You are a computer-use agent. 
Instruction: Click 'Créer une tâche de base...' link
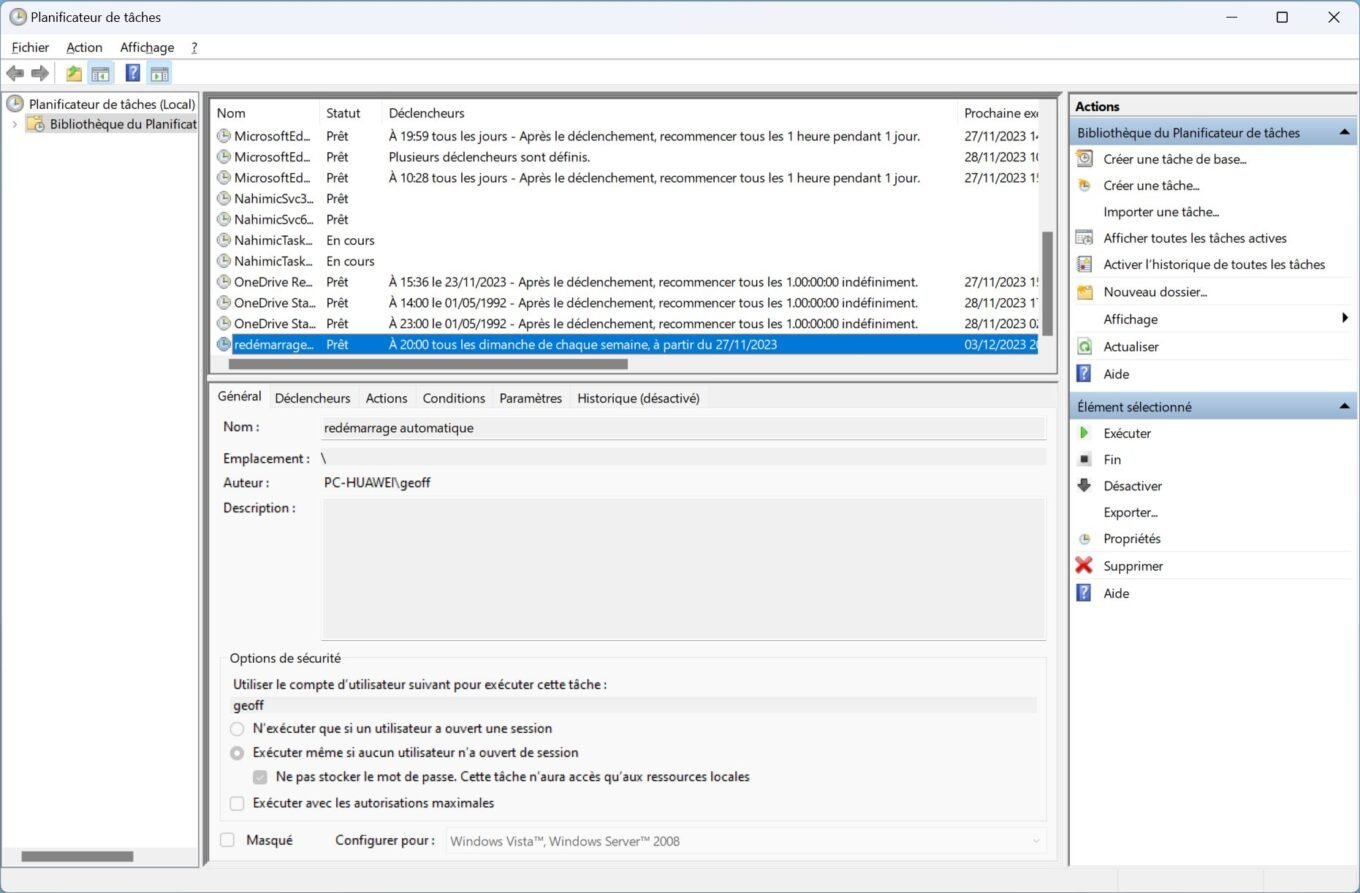1175,159
